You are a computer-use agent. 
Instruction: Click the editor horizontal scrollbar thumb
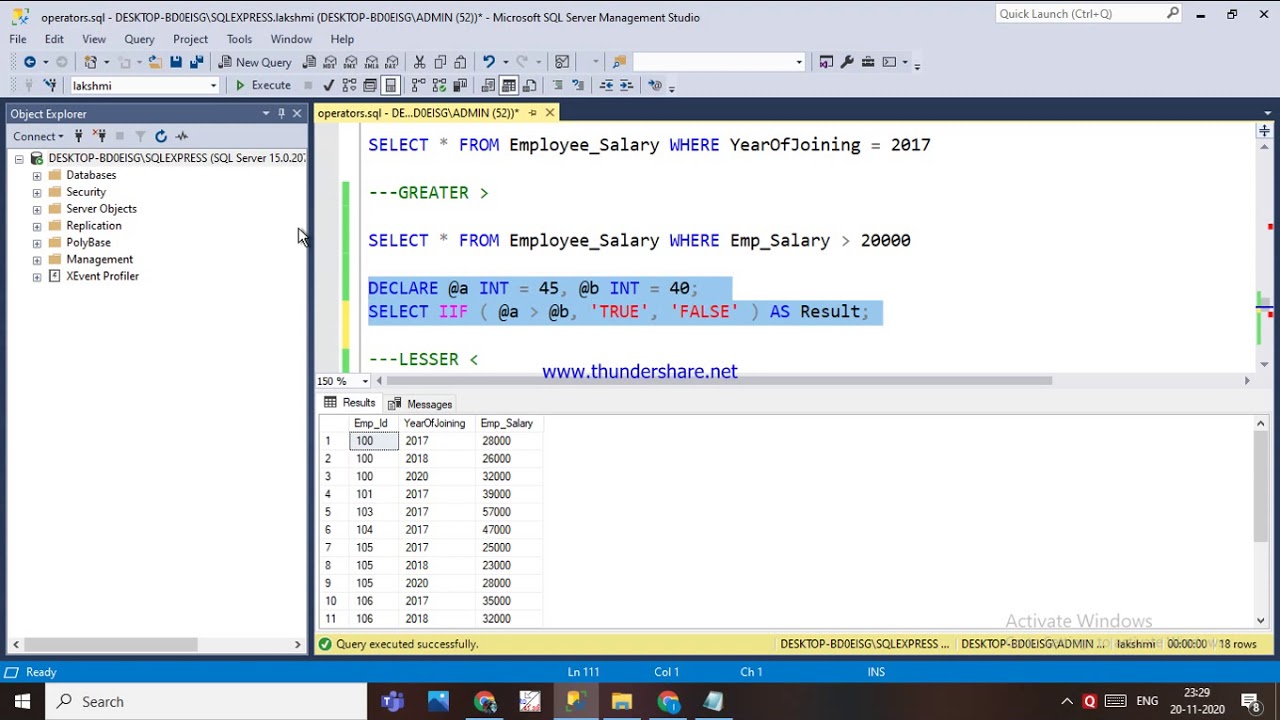pyautogui.click(x=719, y=381)
